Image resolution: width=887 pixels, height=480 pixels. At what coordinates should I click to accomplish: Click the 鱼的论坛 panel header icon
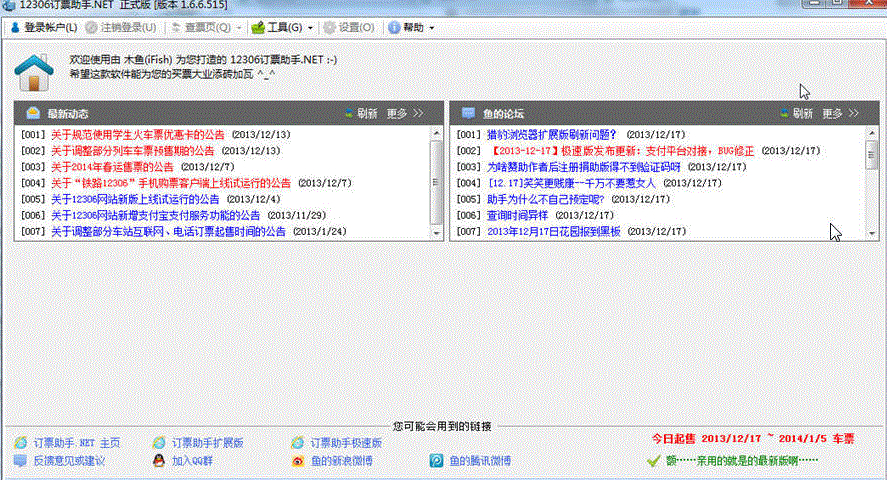click(468, 113)
